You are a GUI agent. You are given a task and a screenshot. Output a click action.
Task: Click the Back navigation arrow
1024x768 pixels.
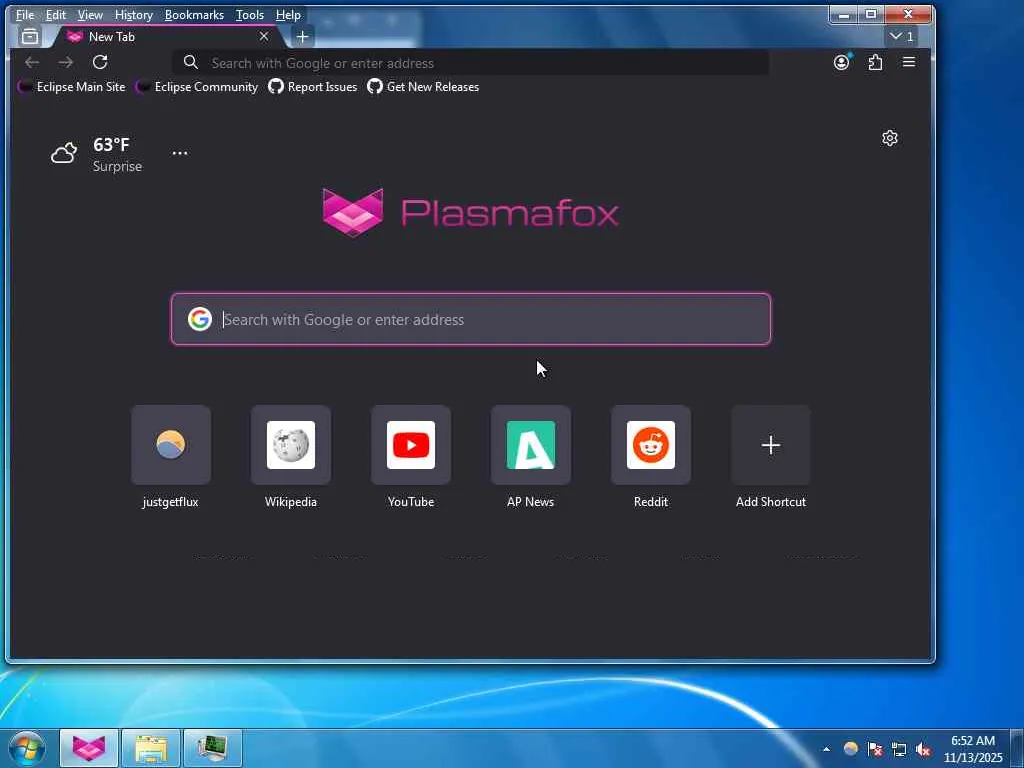pyautogui.click(x=31, y=62)
